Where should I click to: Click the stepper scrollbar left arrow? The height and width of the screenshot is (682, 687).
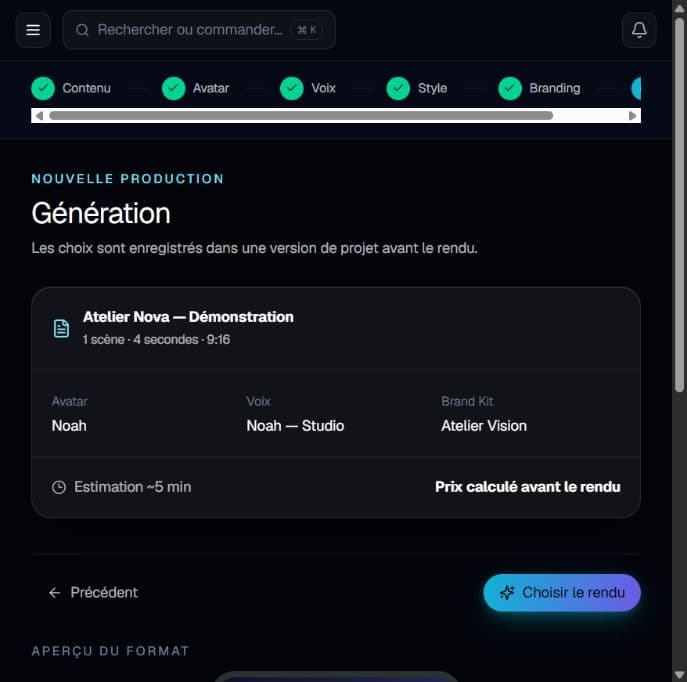[x=39, y=116]
